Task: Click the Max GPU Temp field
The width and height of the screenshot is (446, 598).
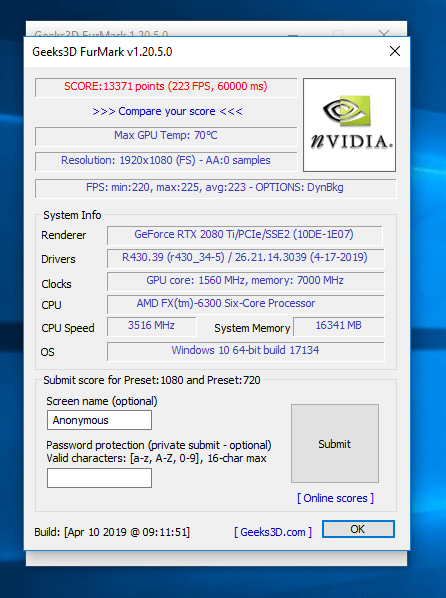Action: 166,136
